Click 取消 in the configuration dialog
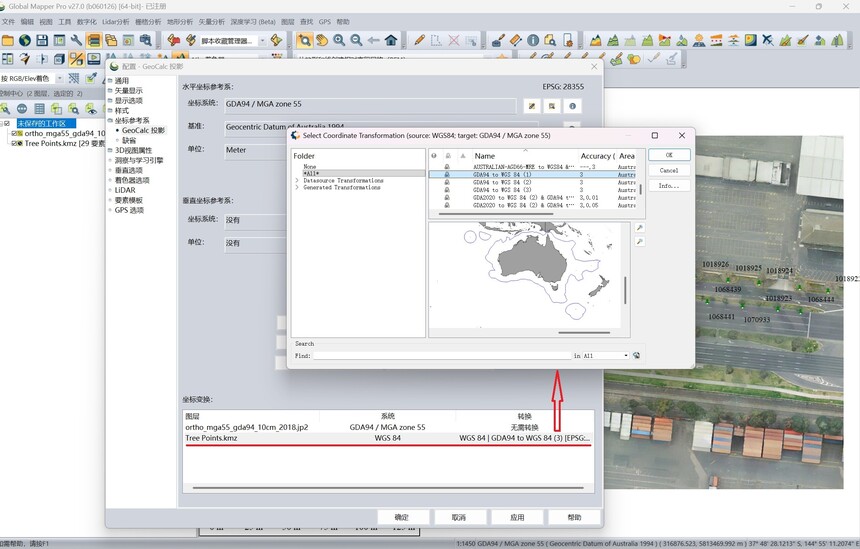 point(459,517)
